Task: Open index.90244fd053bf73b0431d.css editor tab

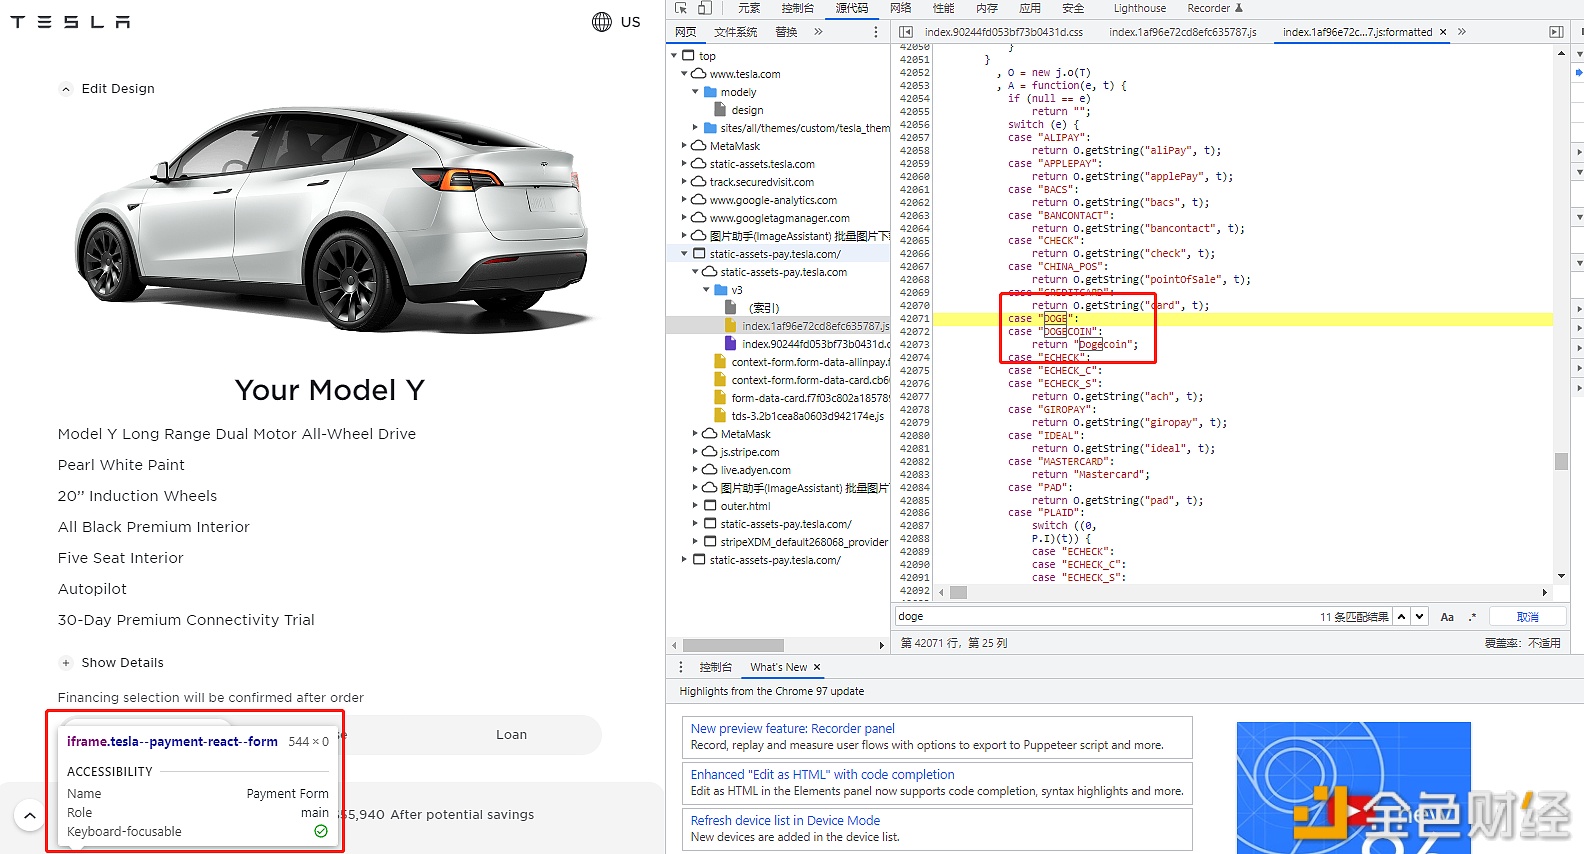Action: 1004,32
